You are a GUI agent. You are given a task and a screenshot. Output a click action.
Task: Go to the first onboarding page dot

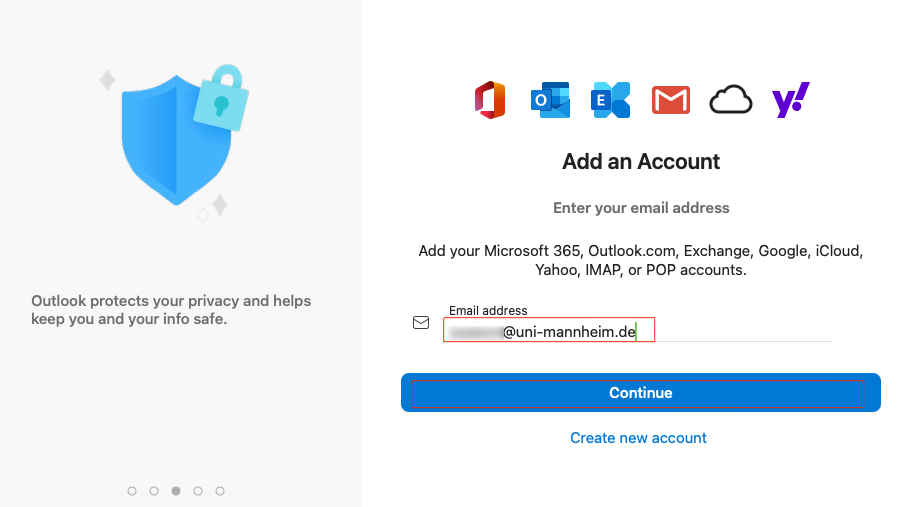(x=132, y=491)
